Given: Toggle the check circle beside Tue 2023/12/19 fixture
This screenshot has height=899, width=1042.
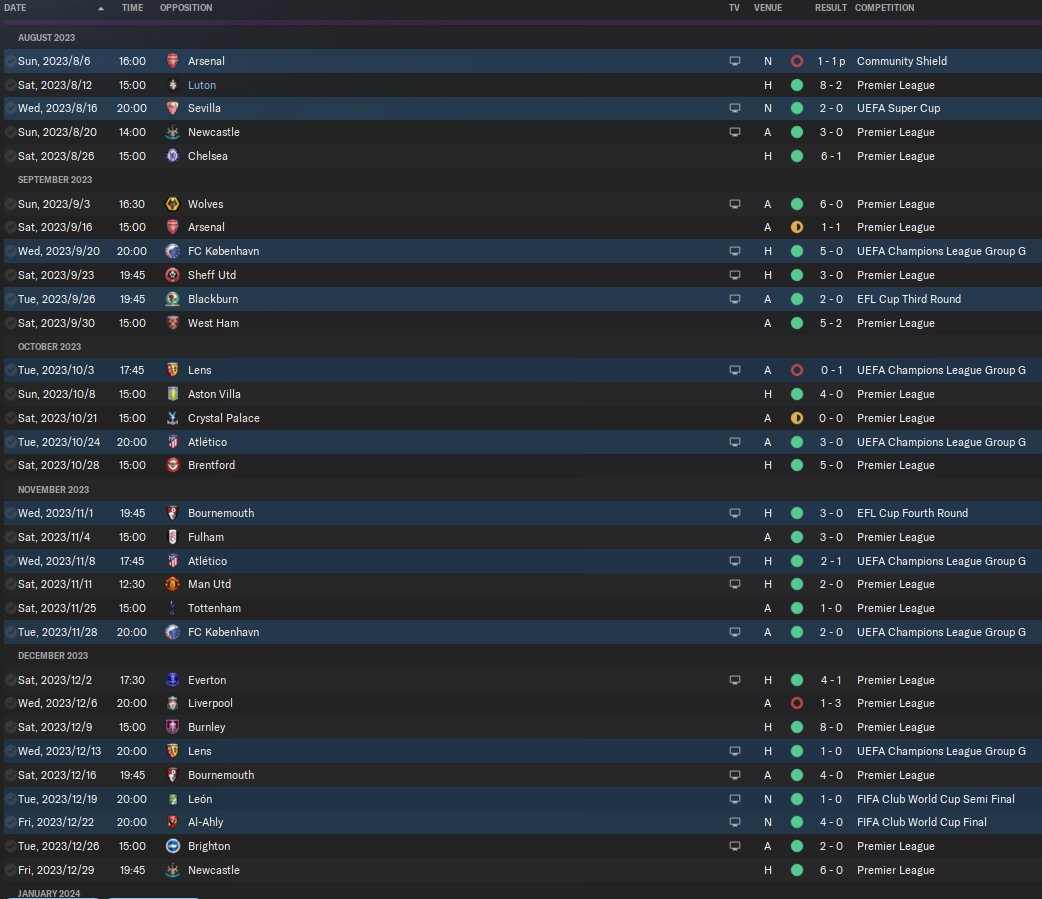Looking at the screenshot, I should 11,799.
